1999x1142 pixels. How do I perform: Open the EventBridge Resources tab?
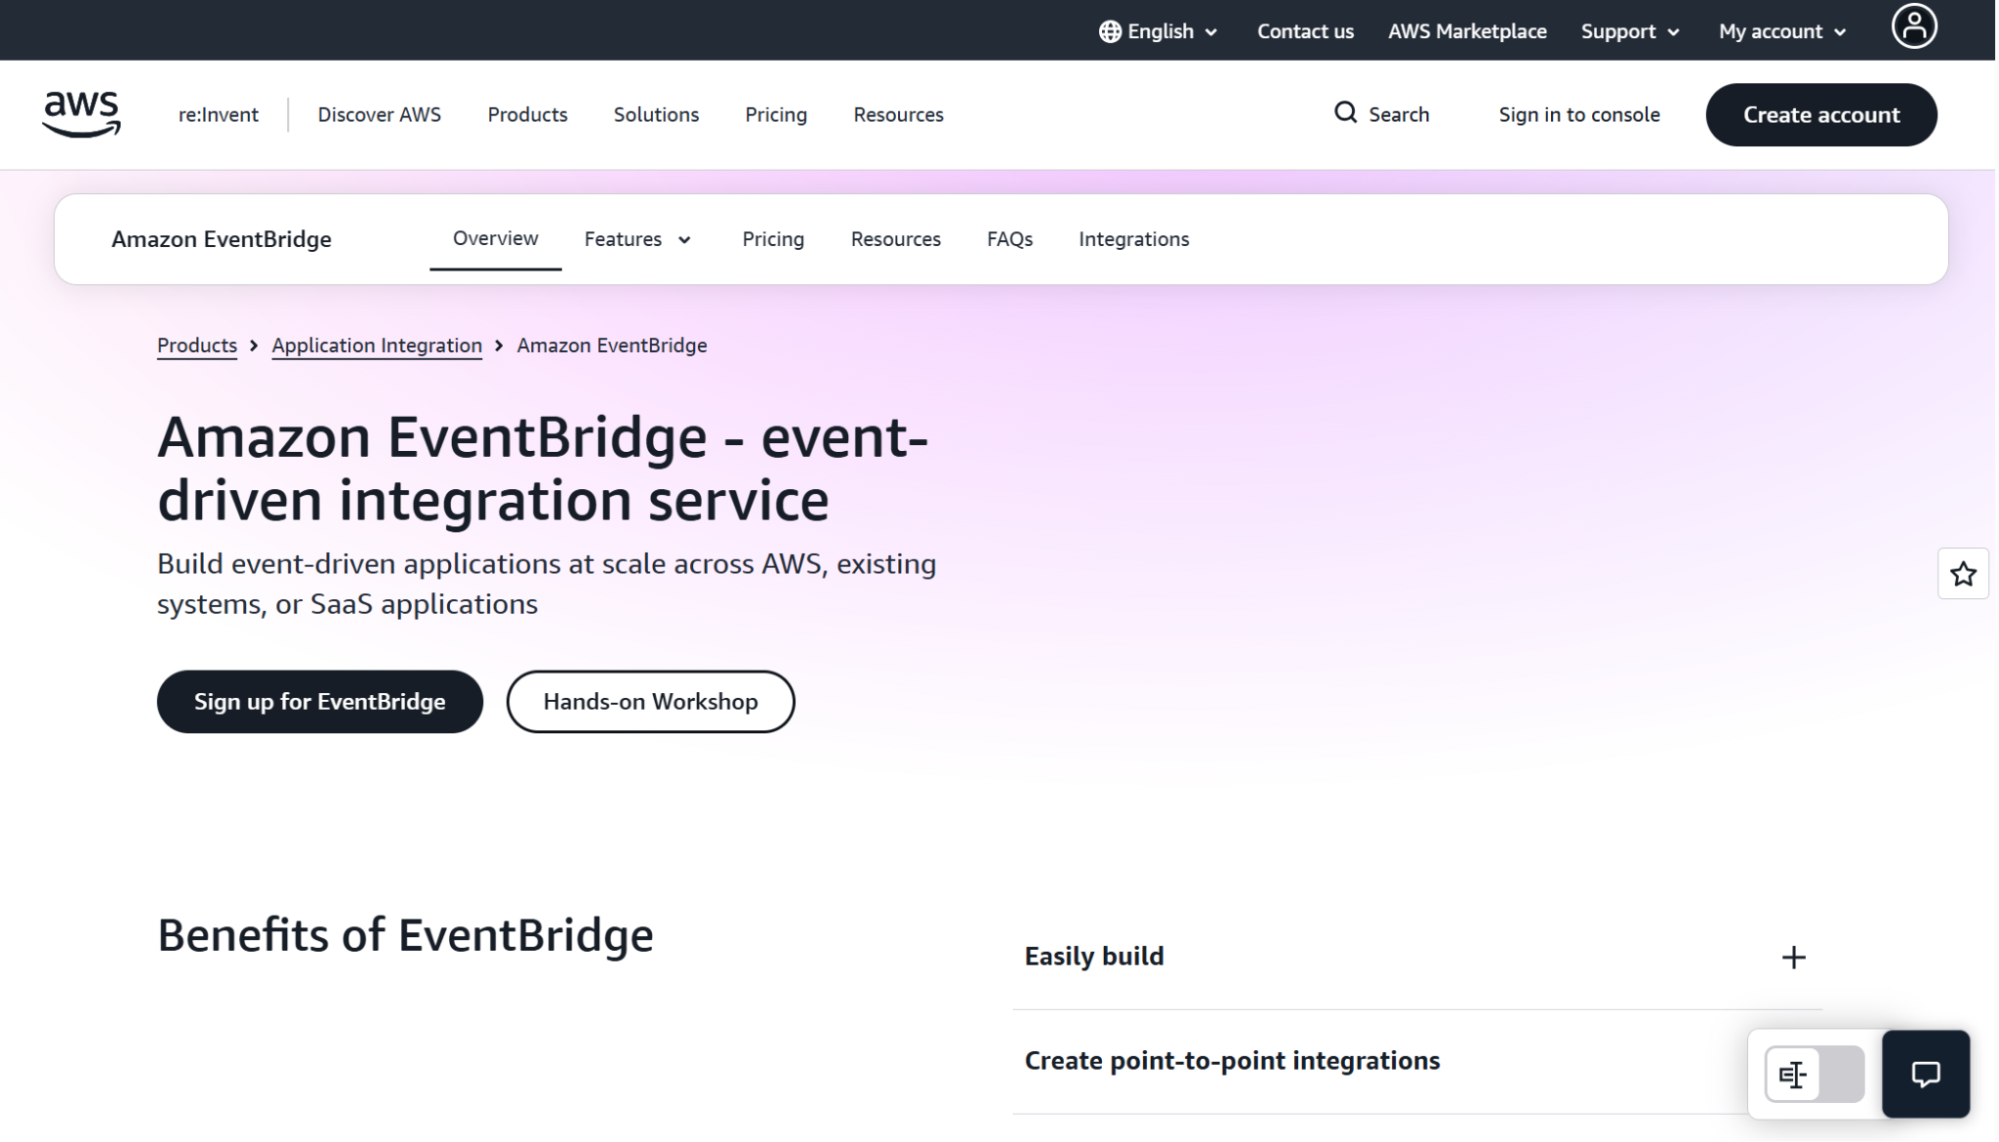pyautogui.click(x=895, y=239)
